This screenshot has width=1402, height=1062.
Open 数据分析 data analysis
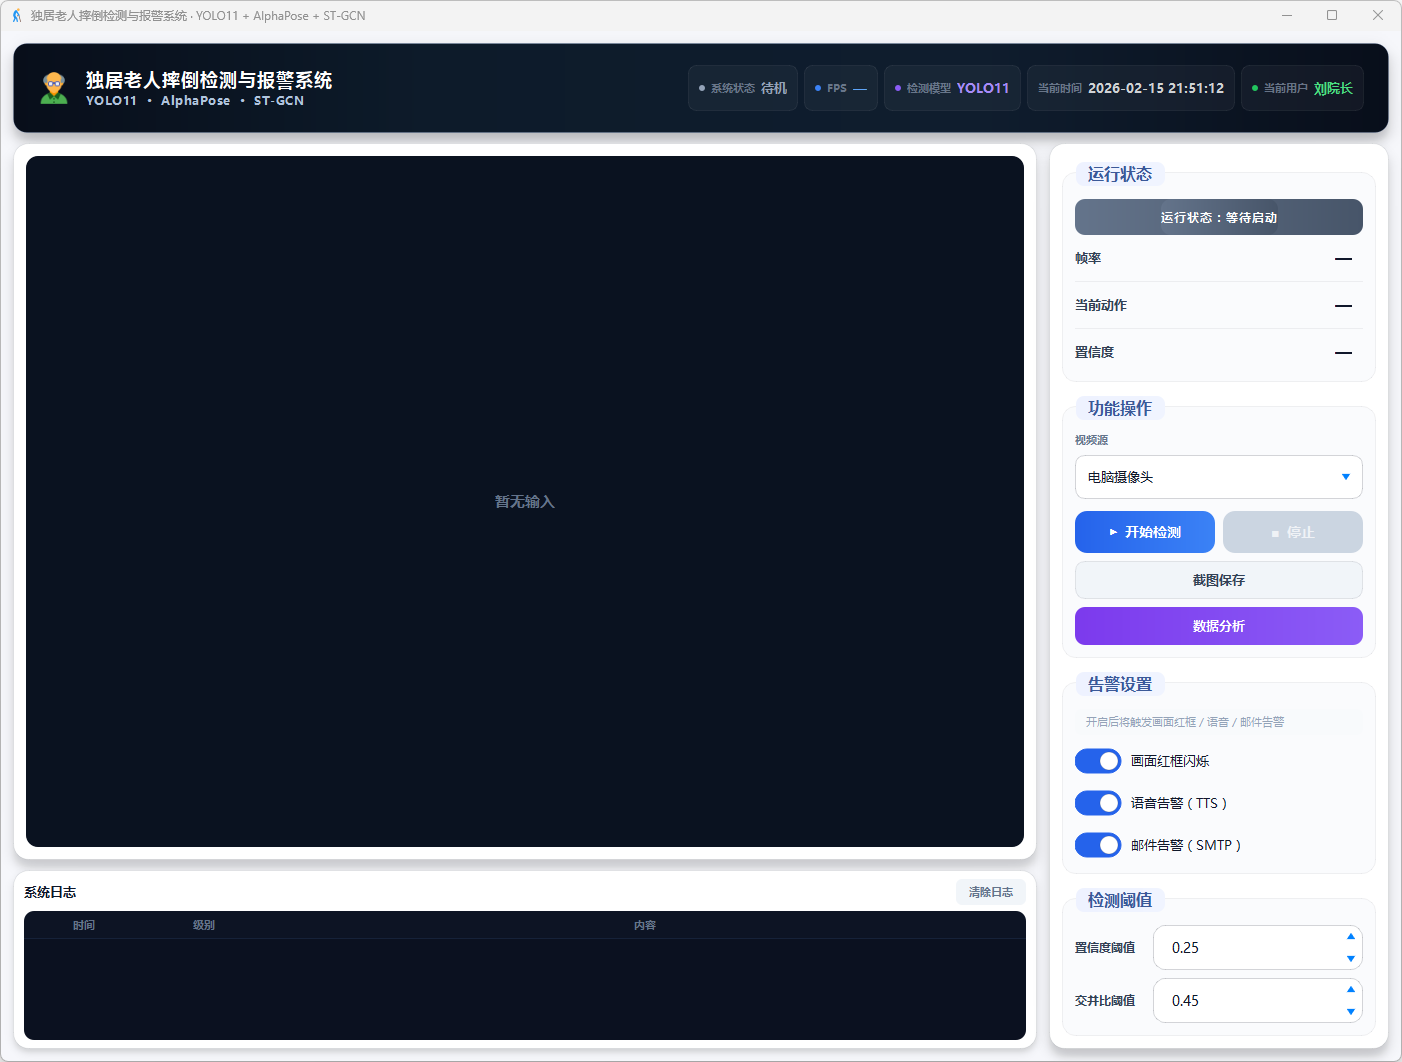(x=1218, y=626)
